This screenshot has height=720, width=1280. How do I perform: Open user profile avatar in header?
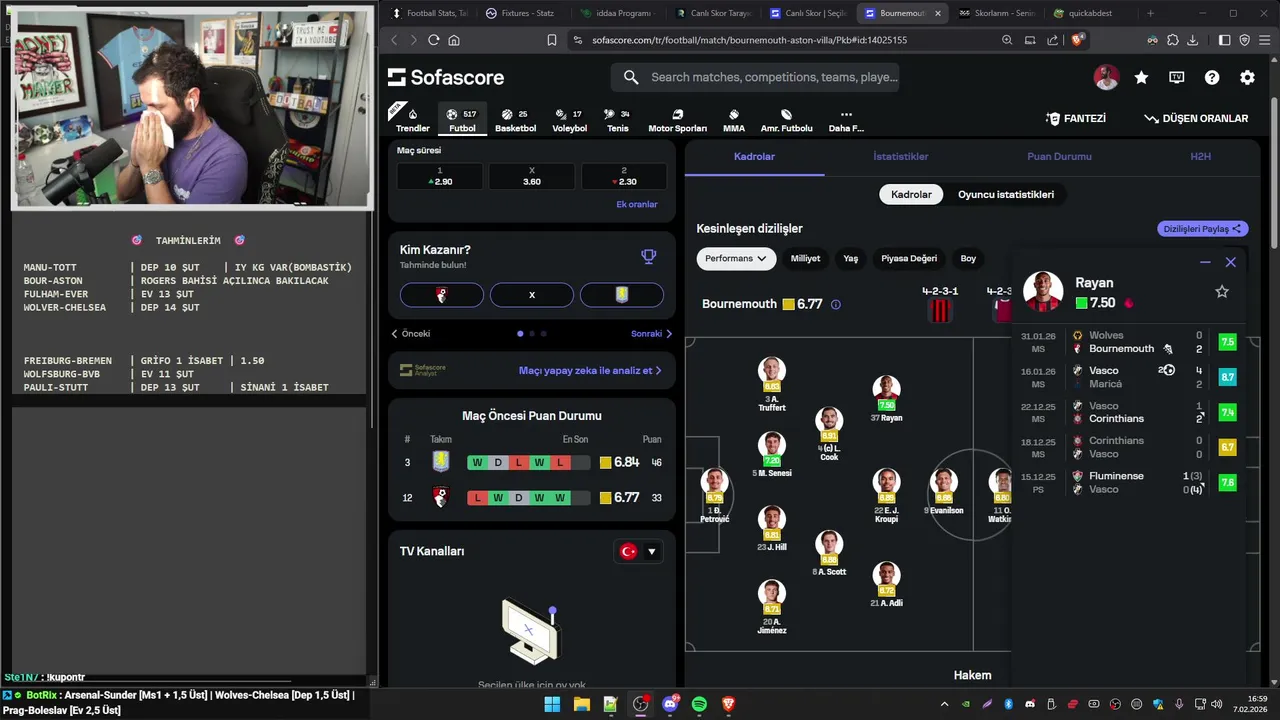1106,77
